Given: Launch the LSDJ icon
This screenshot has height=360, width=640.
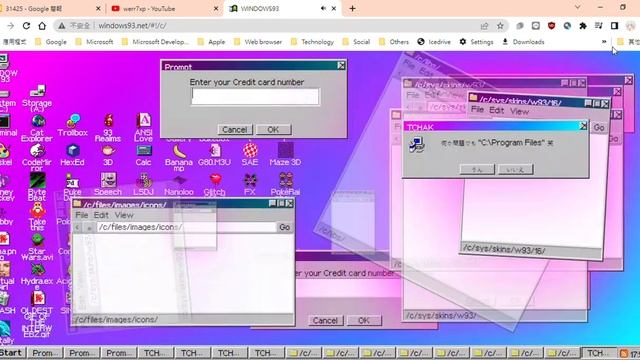Looking at the screenshot, I should coord(144,184).
